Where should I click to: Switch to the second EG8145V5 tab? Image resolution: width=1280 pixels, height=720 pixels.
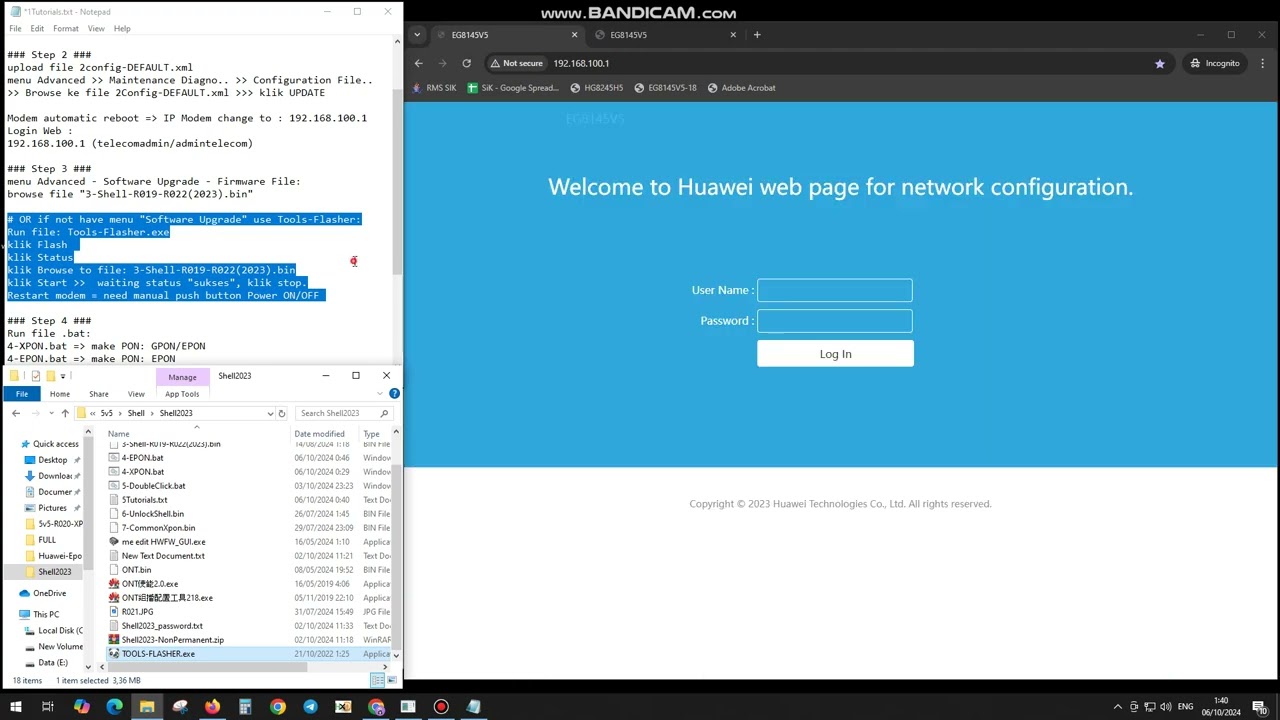pos(667,35)
